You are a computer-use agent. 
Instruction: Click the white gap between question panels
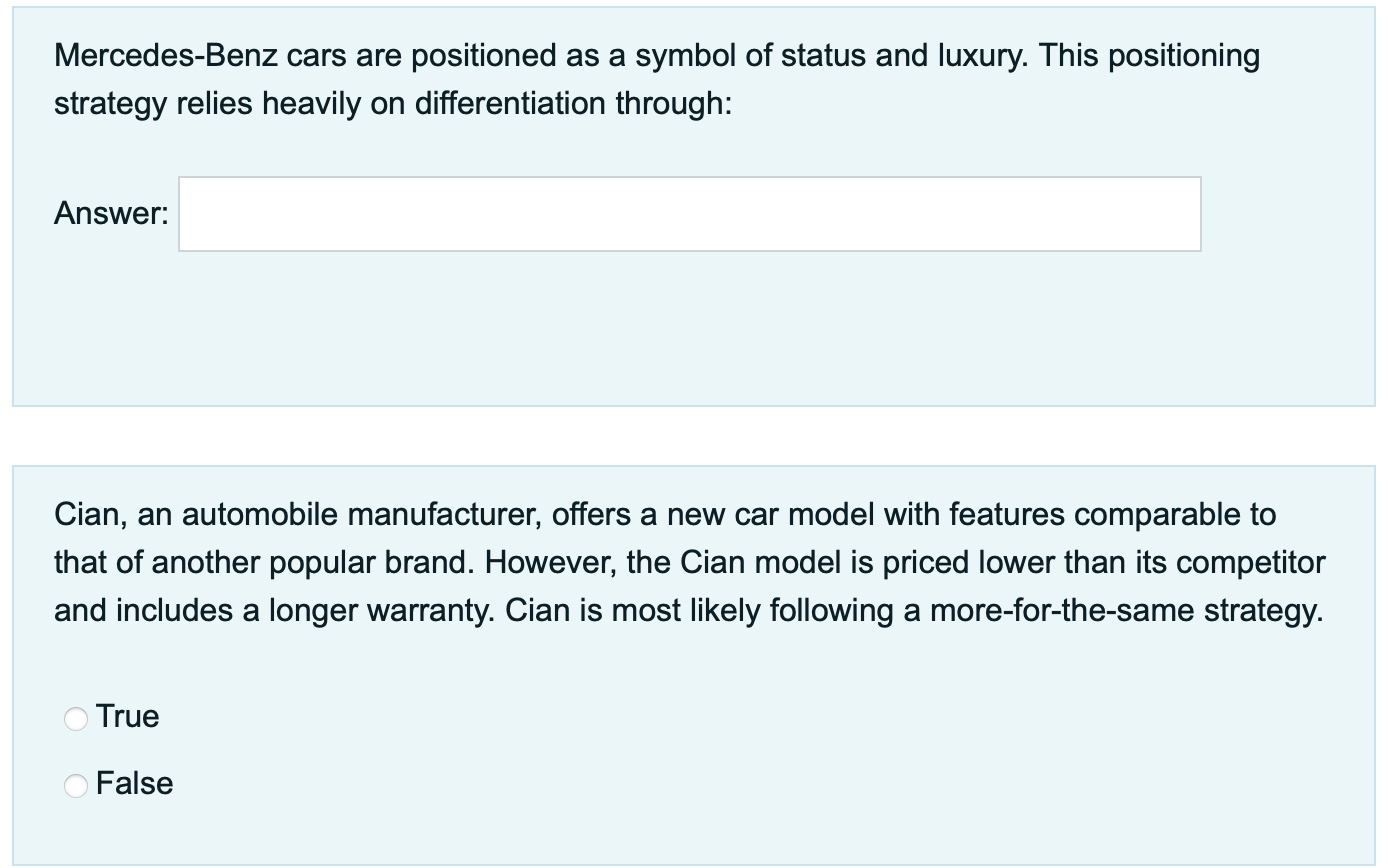pos(694,435)
